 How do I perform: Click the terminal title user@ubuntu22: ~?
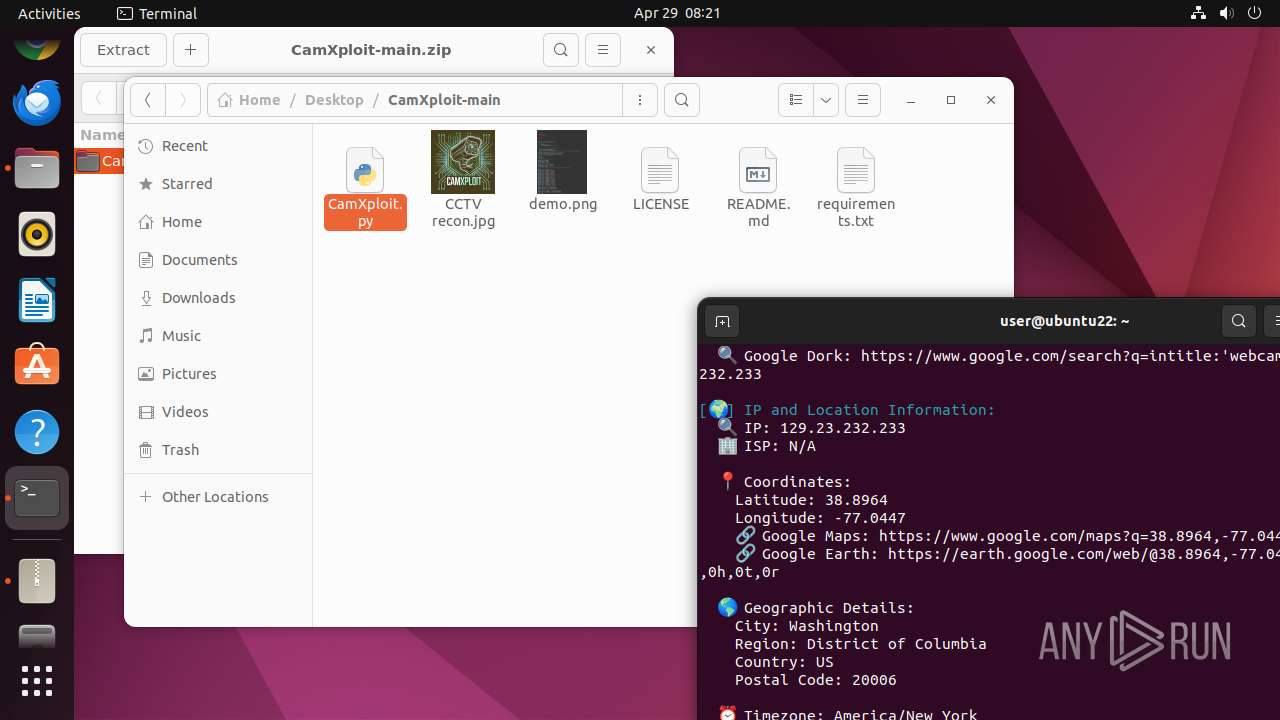click(1065, 321)
